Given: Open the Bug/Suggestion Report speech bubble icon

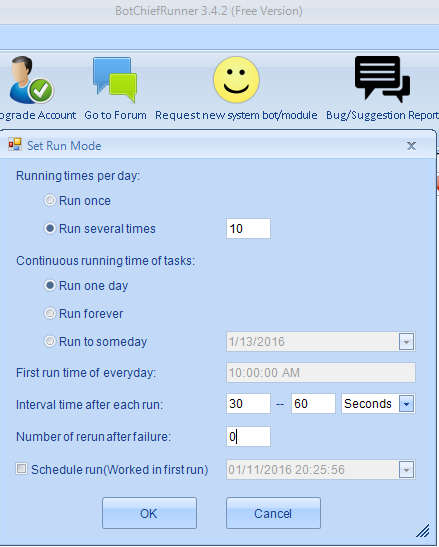Looking at the screenshot, I should 382,79.
